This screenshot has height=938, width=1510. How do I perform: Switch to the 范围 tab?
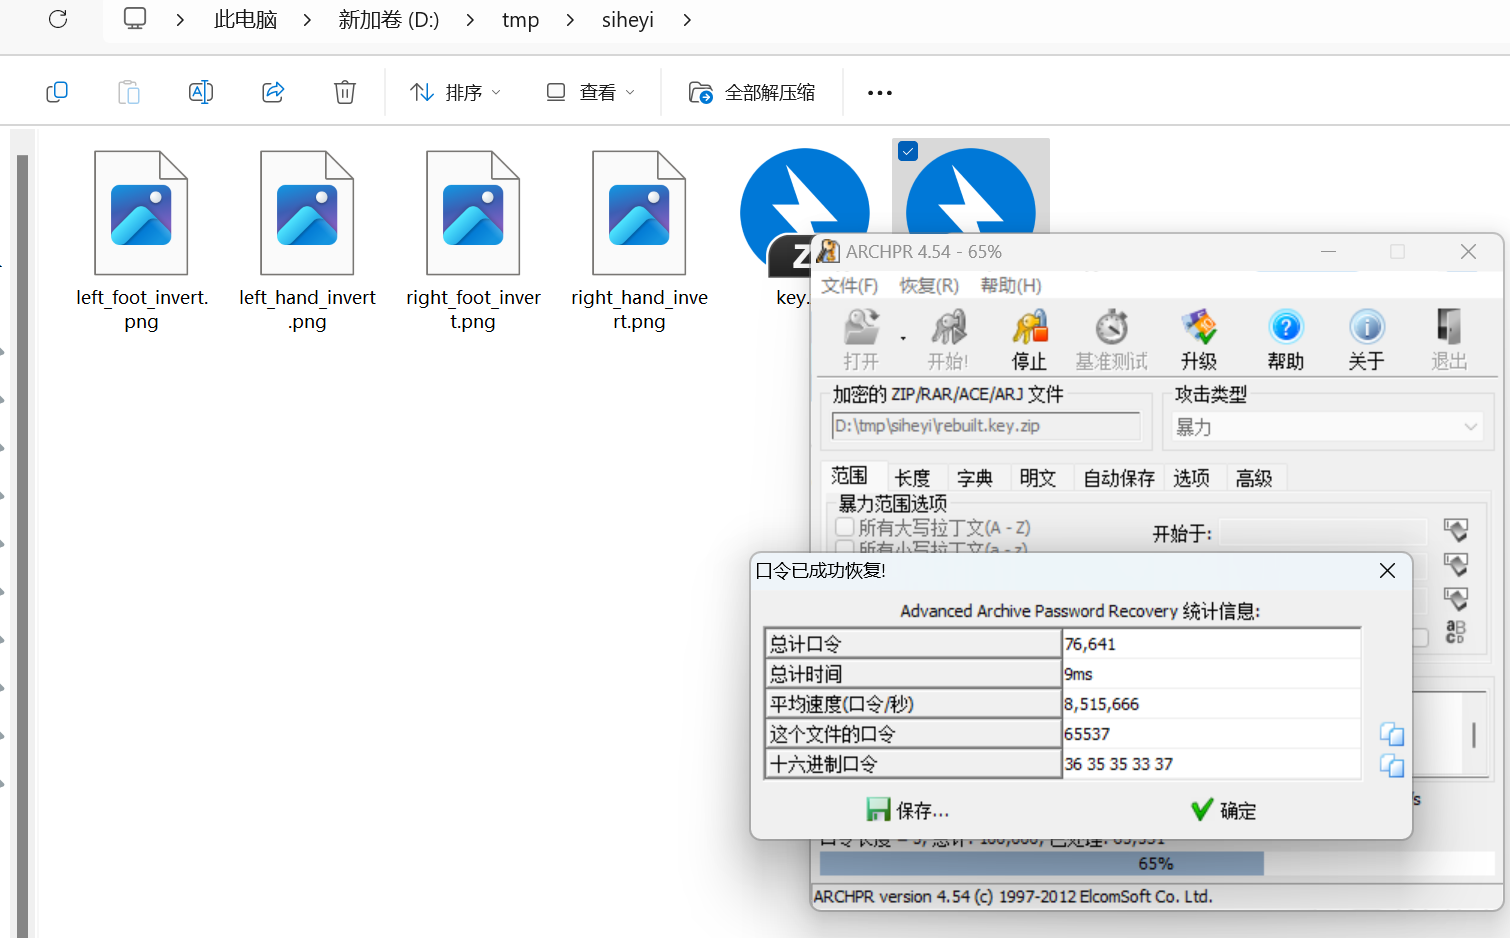[x=849, y=477]
